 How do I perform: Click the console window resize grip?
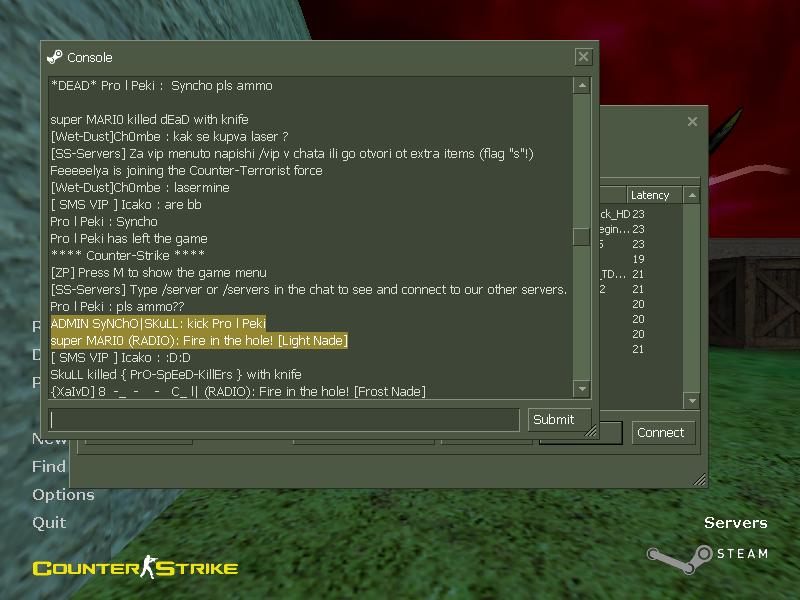tap(591, 431)
